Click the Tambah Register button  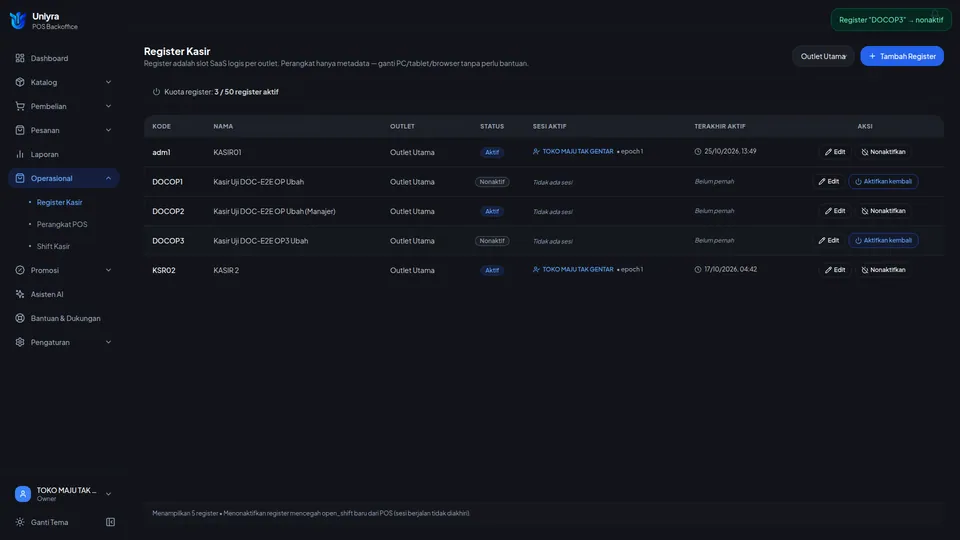coord(902,56)
